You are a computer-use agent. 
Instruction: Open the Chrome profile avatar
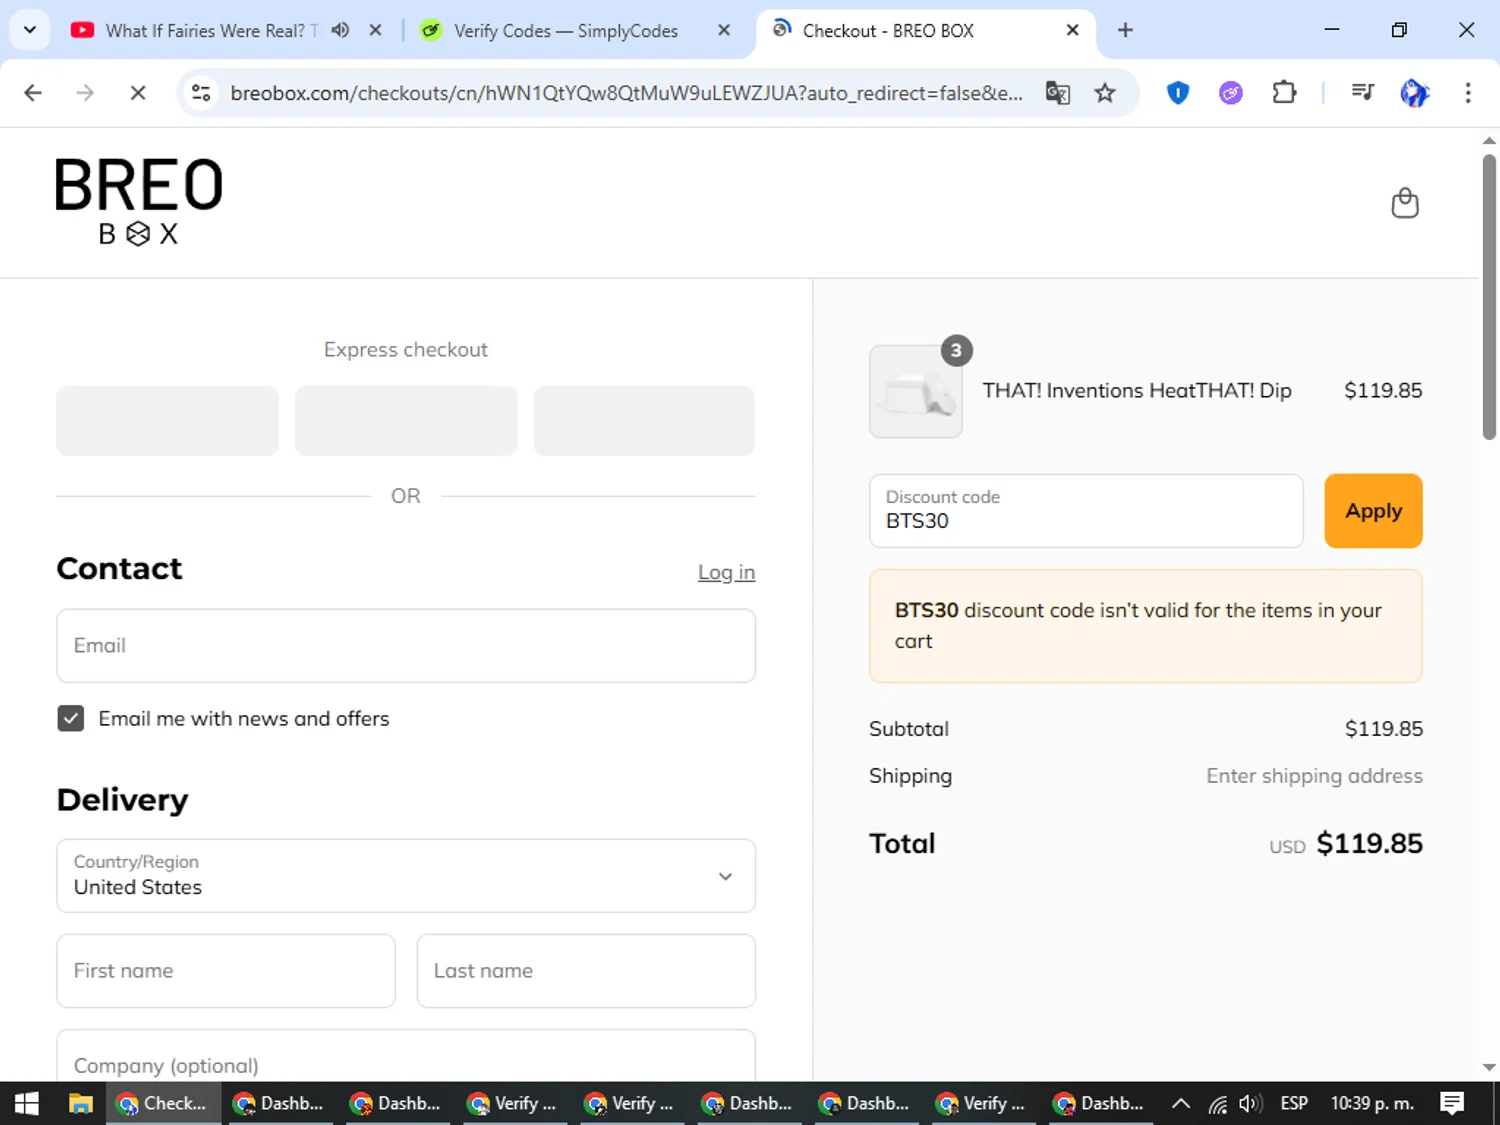pos(1414,93)
